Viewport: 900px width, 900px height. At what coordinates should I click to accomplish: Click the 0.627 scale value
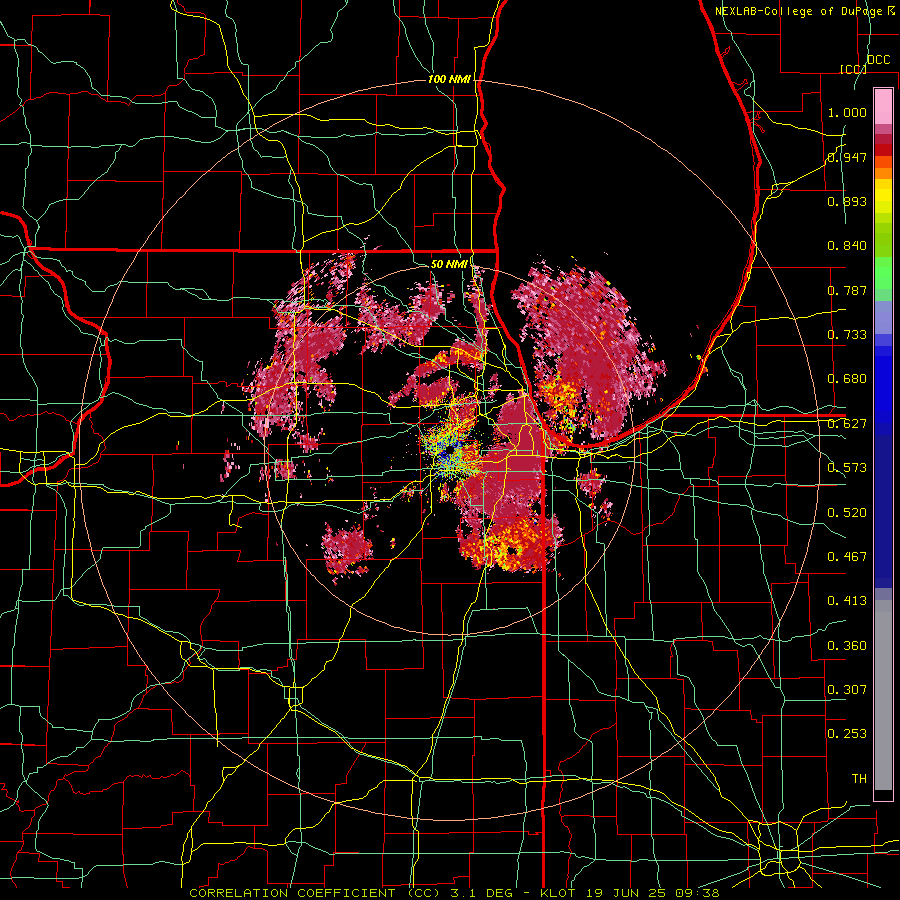pos(847,424)
